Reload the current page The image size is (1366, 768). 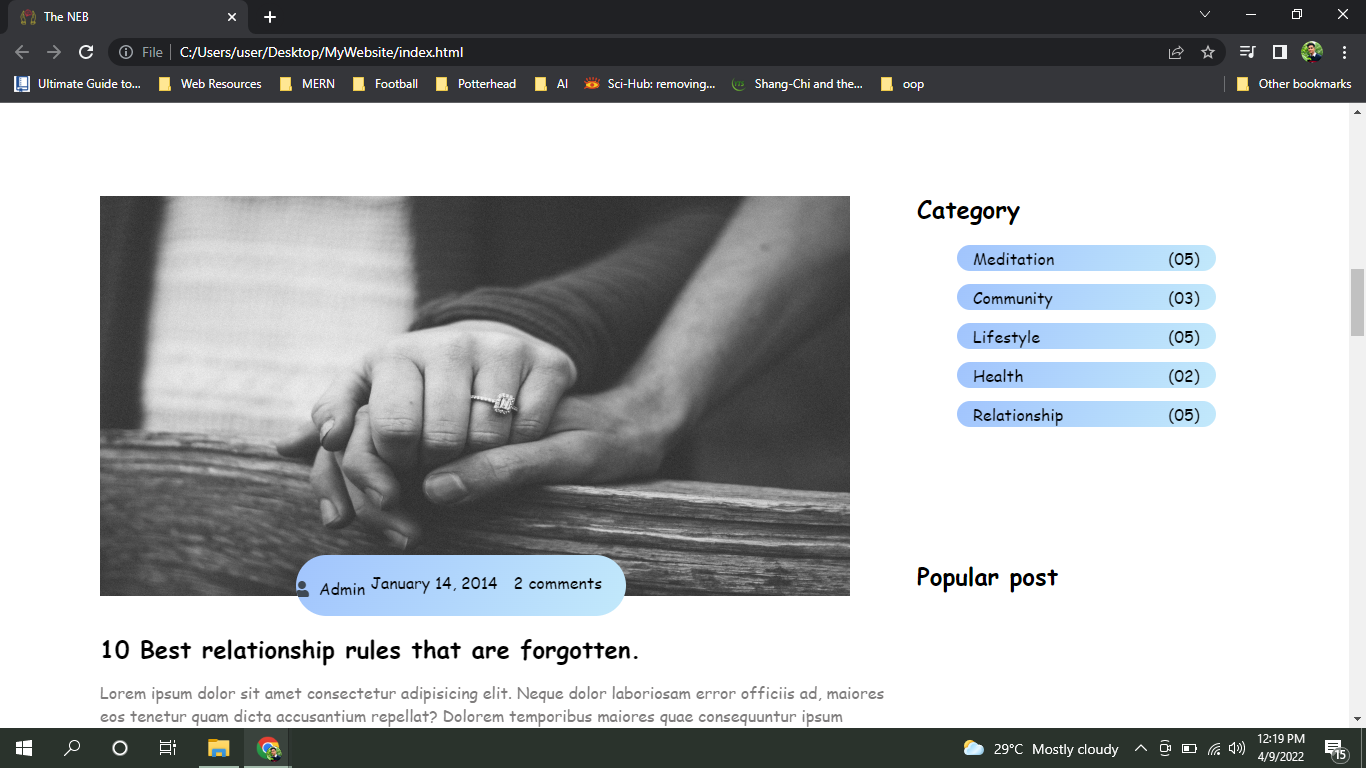(88, 51)
